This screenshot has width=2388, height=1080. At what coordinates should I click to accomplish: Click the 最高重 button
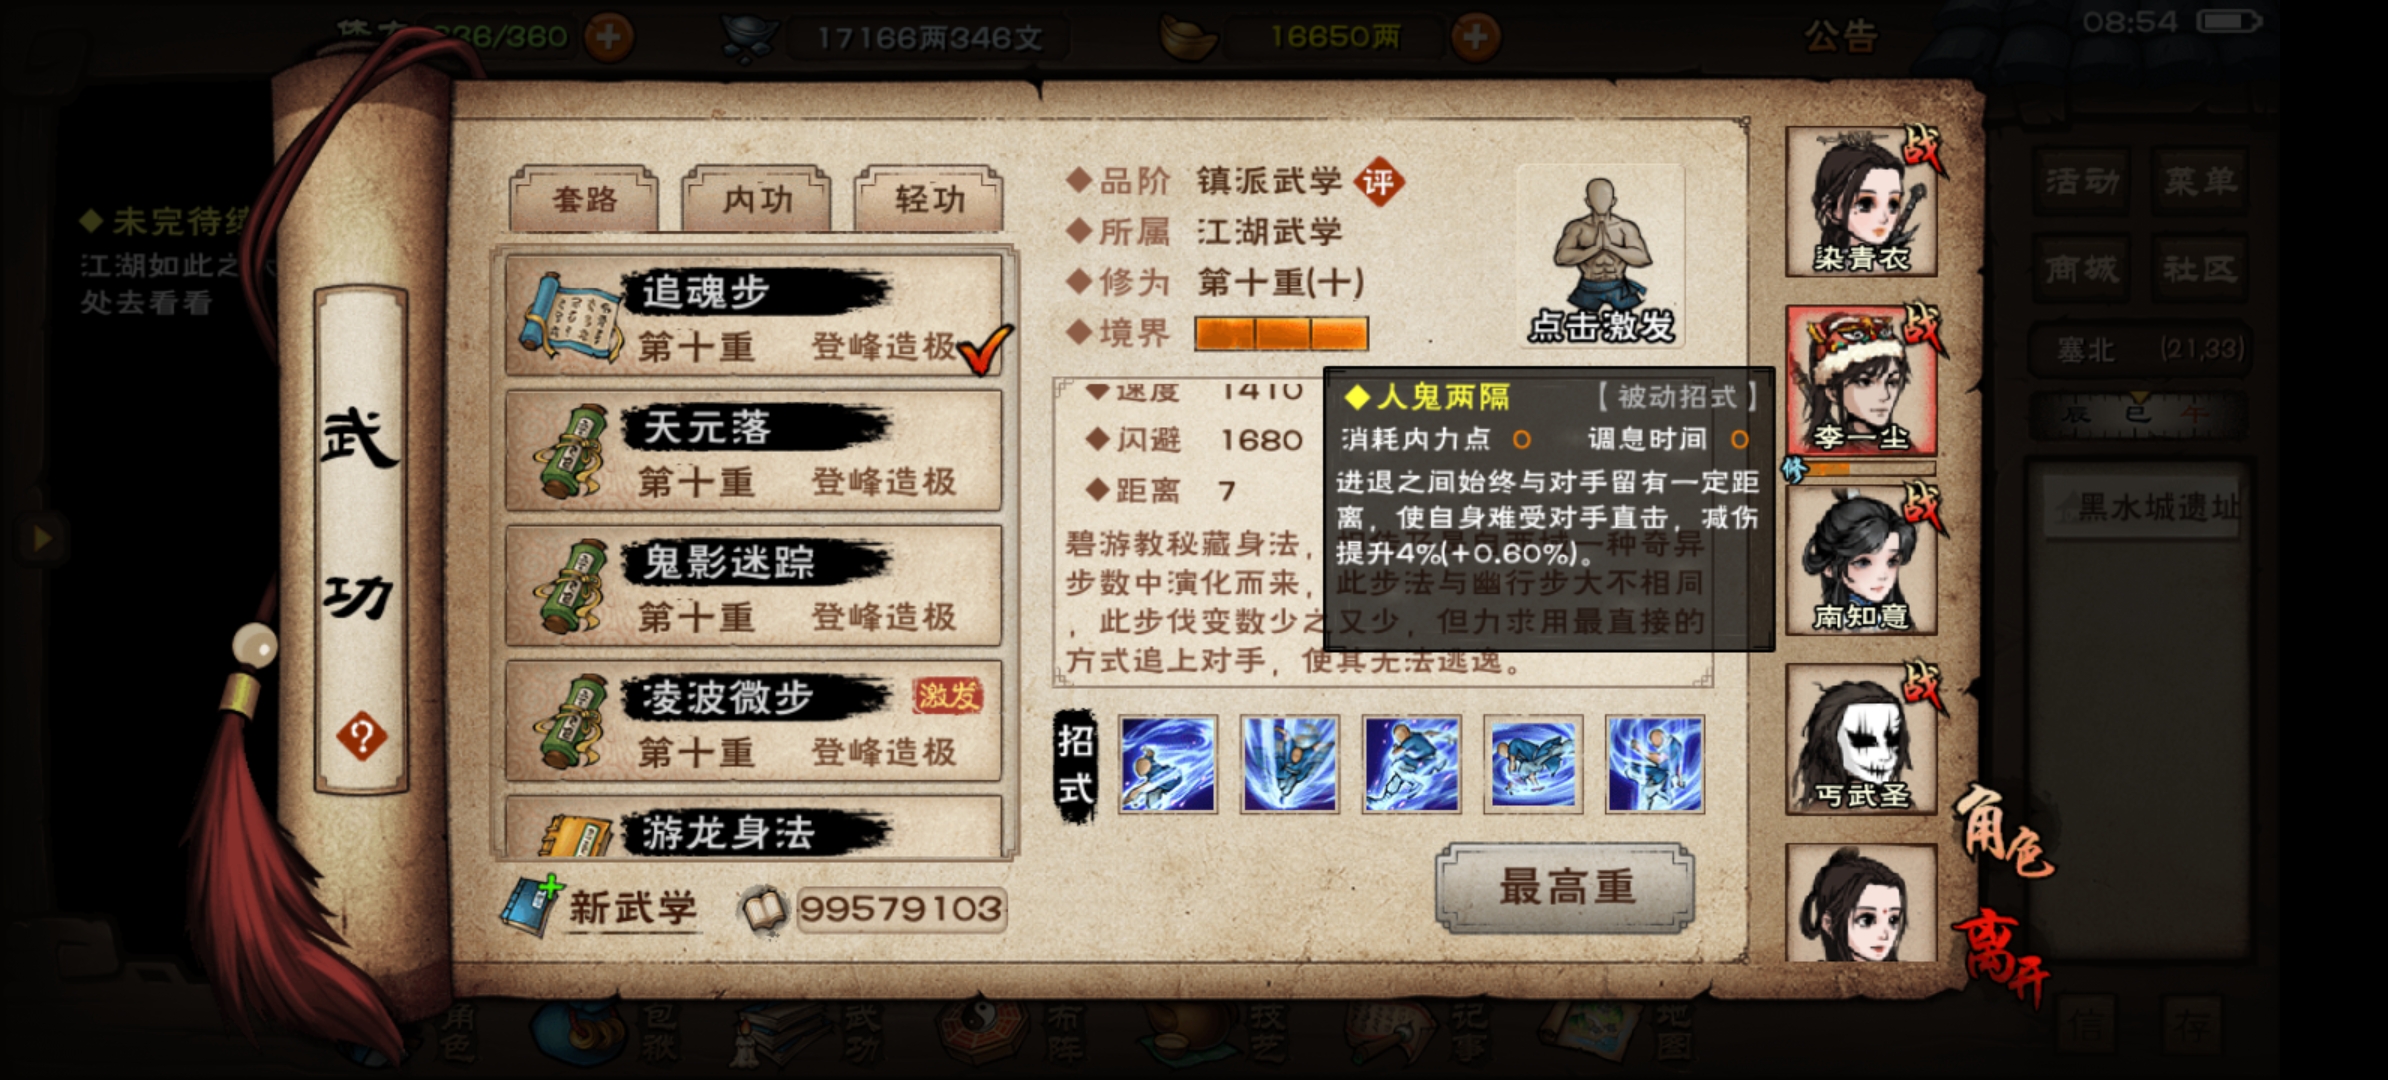[x=1565, y=887]
